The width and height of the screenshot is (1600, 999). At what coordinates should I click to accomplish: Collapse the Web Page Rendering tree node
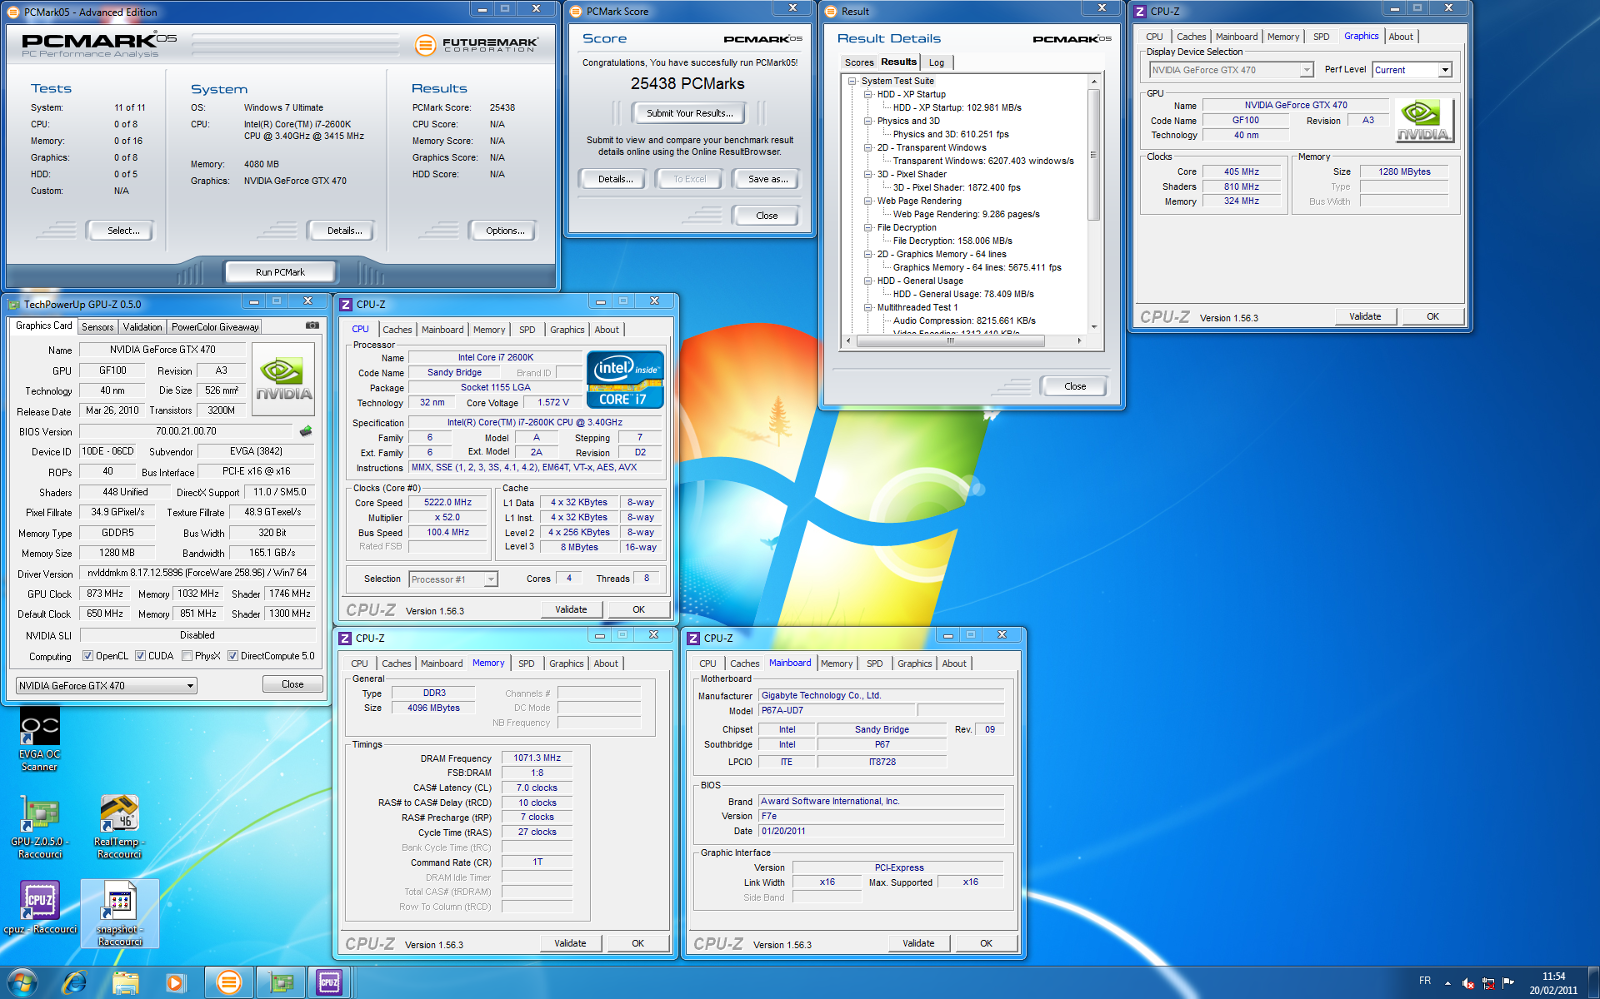coord(868,201)
